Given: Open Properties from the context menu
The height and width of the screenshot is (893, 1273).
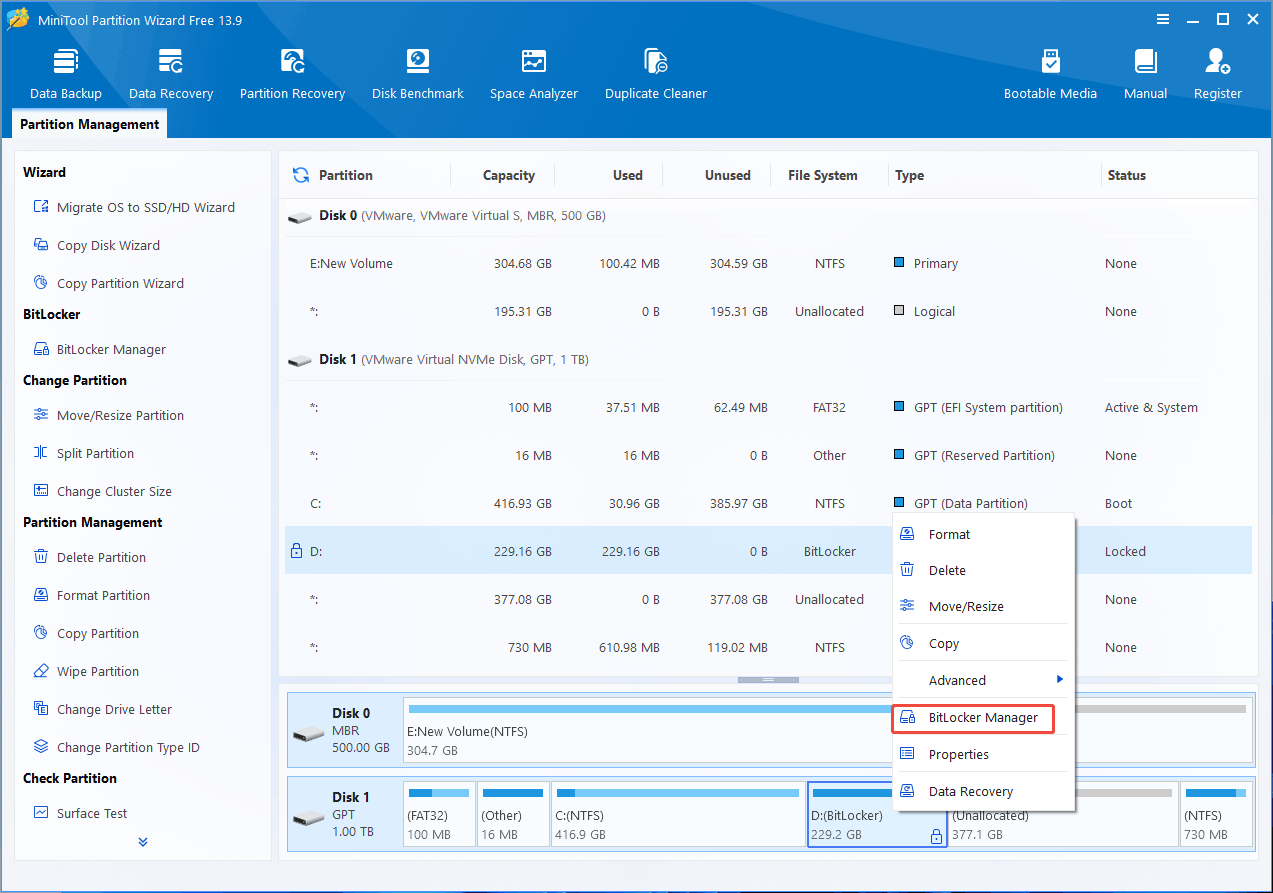Looking at the screenshot, I should [x=983, y=754].
